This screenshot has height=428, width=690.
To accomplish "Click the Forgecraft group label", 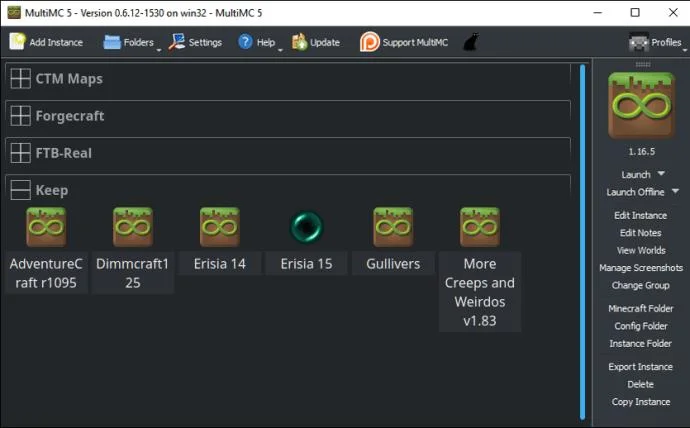I will click(x=70, y=116).
